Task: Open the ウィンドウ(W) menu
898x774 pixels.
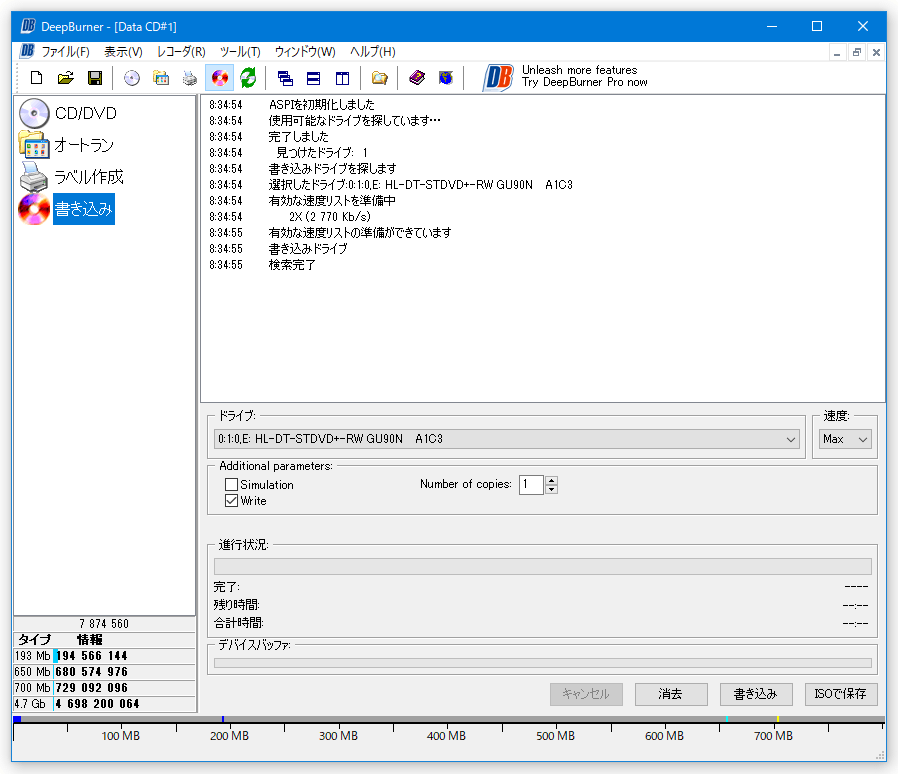Action: coord(305,52)
